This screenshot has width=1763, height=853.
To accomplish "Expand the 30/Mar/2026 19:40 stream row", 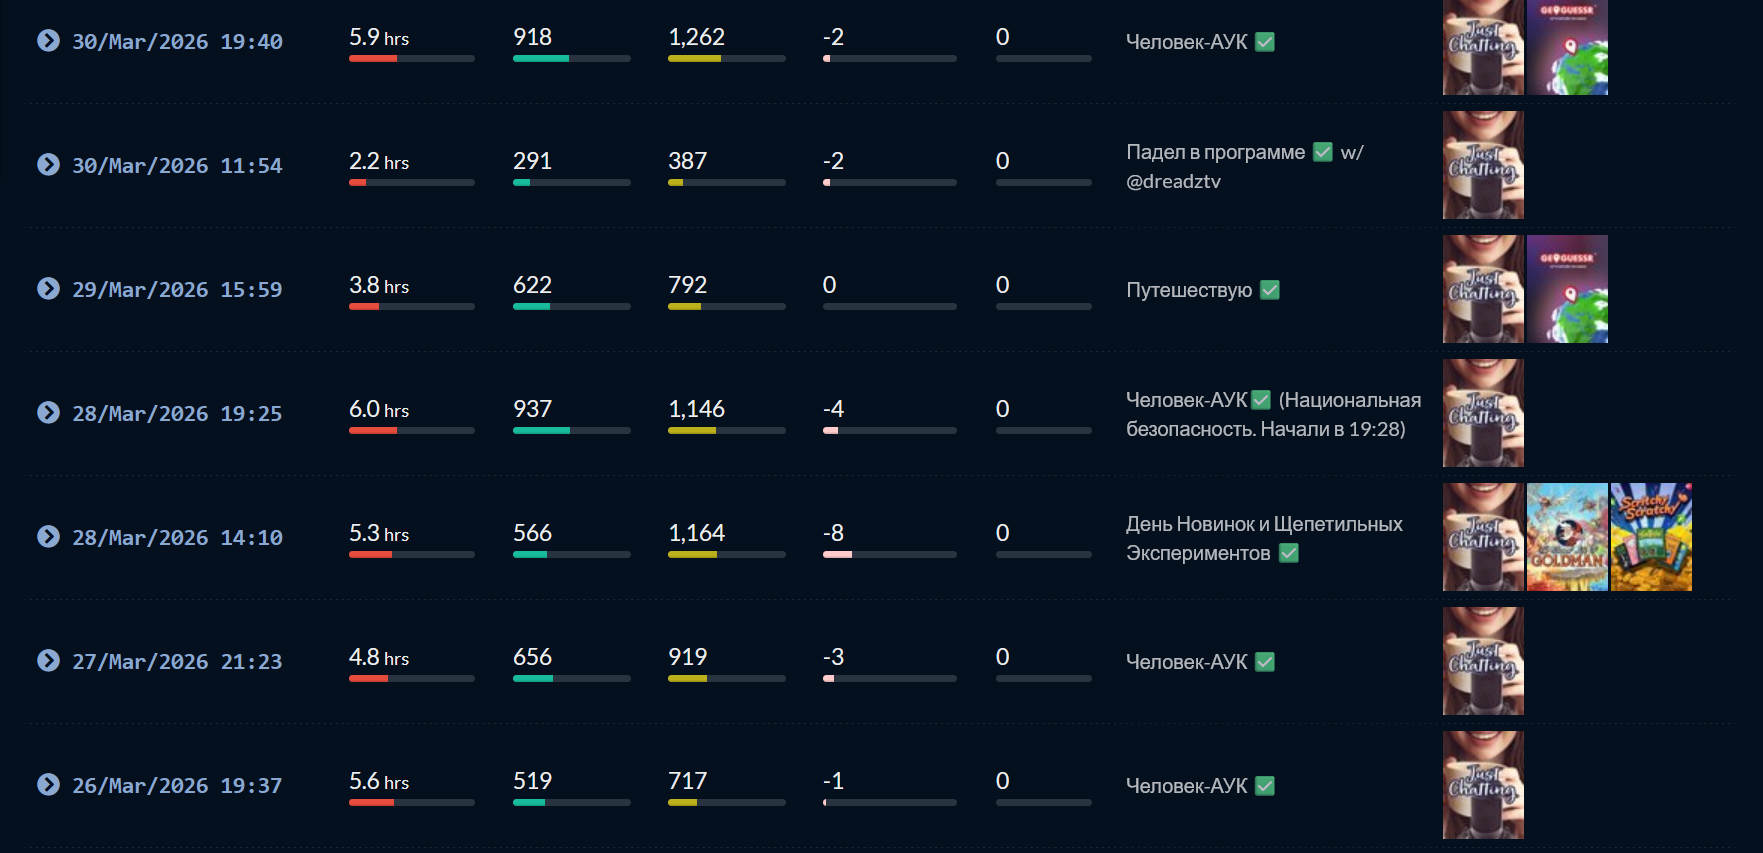I will [48, 41].
